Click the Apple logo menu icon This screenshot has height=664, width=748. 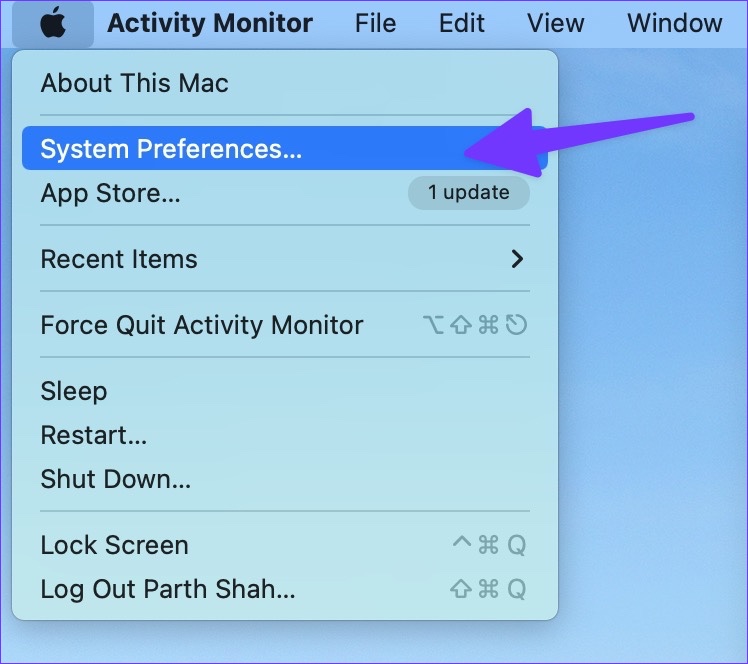click(52, 23)
